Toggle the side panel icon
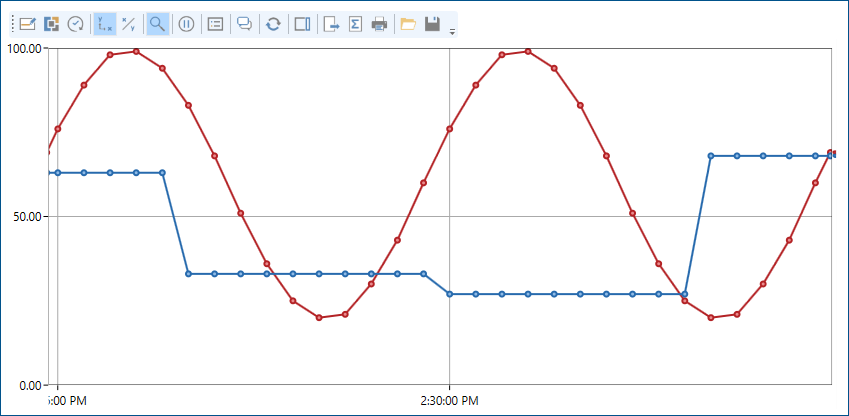849x416 pixels. coord(302,24)
